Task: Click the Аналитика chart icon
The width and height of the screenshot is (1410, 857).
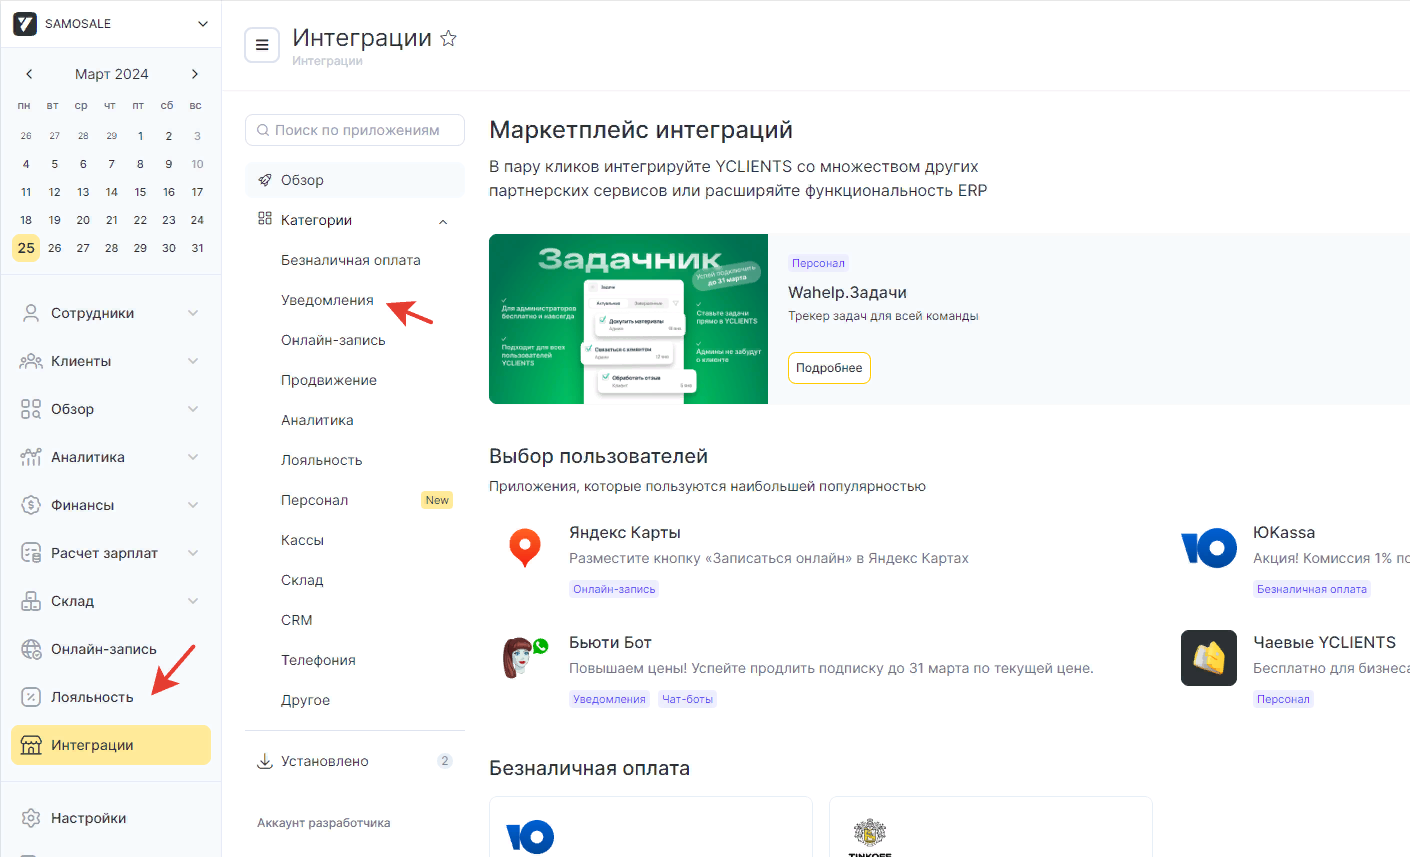Action: (x=31, y=457)
